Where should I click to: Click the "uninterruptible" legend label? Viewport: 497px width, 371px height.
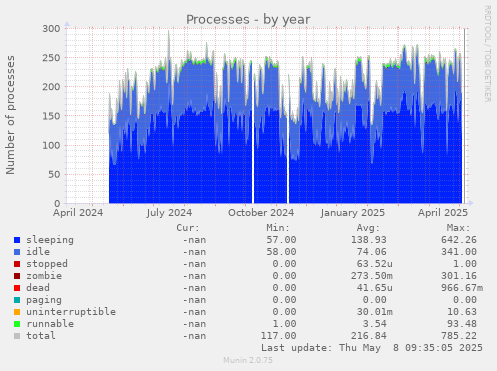coord(71,312)
